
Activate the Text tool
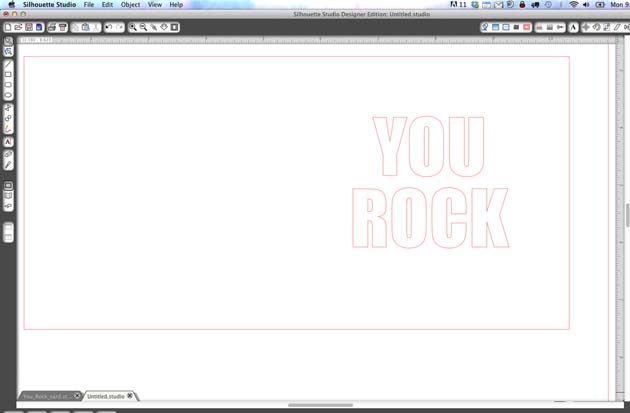[8, 142]
